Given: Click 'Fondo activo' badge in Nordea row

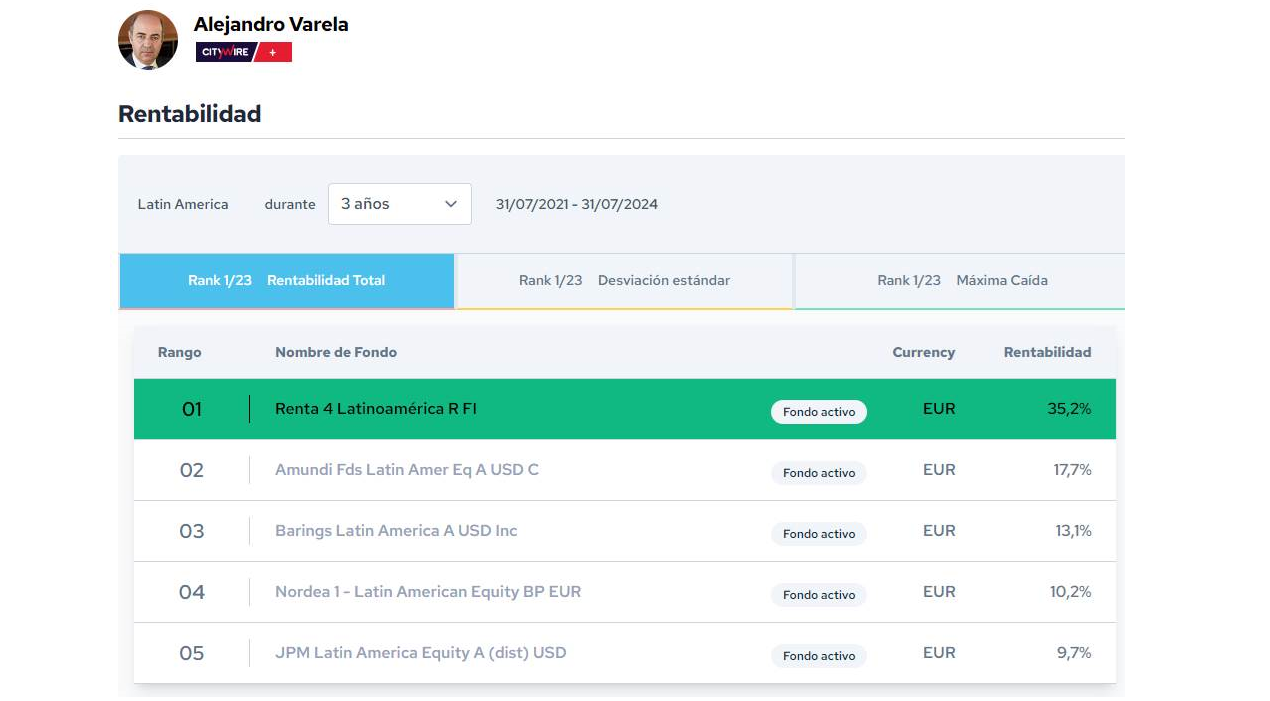Looking at the screenshot, I should click(819, 595).
